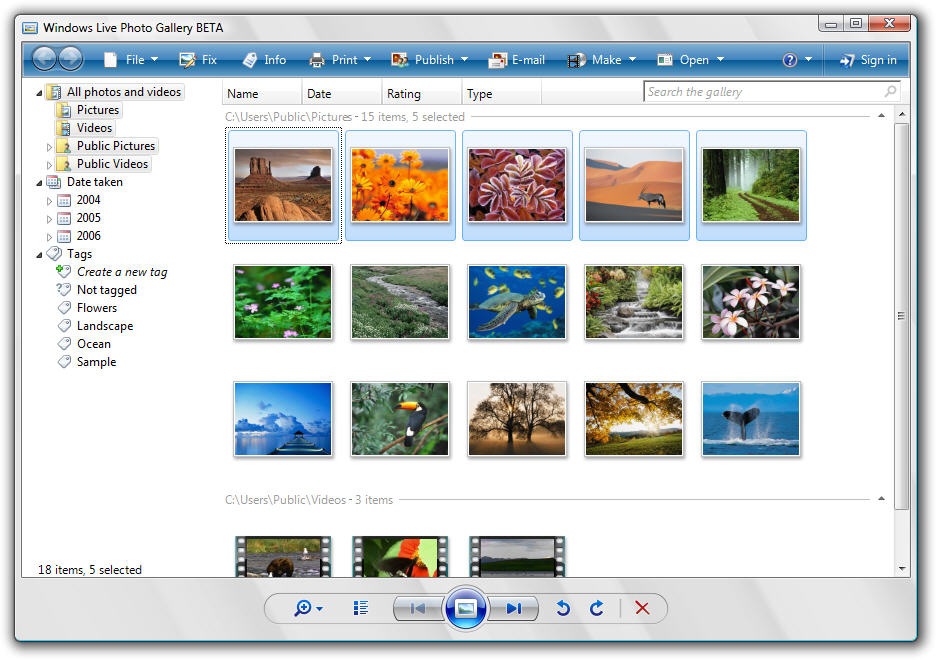Select the sea turtle photo thumbnail
Viewport: 936px width, 660px height.
pos(517,302)
